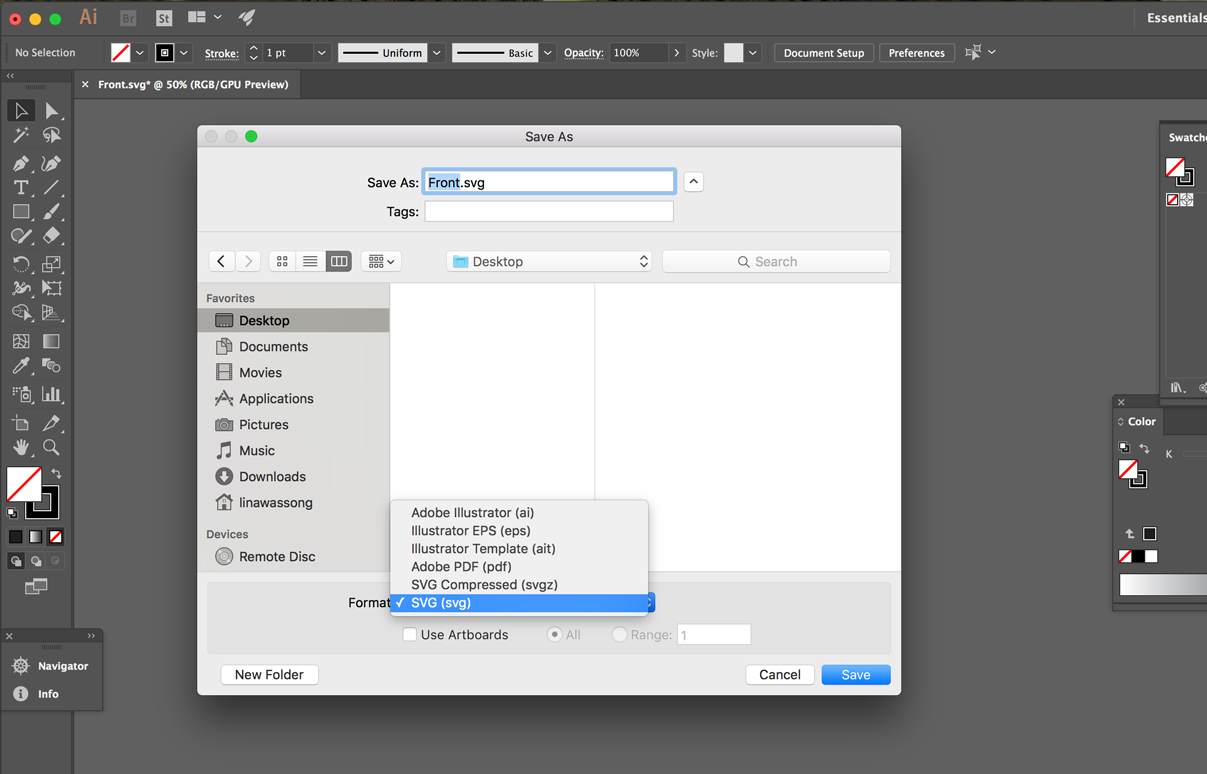Select the Mesh tool

coord(21,341)
